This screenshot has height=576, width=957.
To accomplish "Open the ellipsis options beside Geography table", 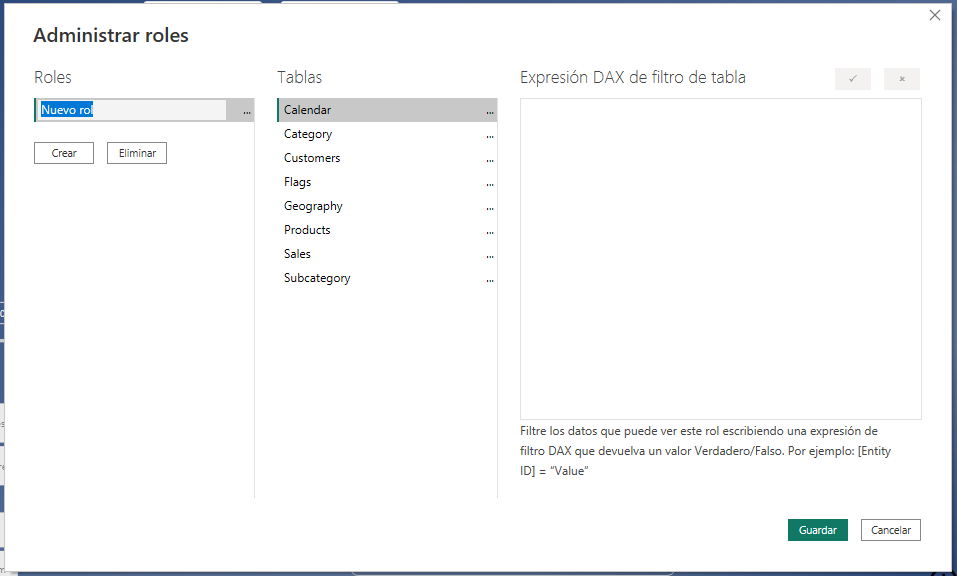I will tap(490, 207).
